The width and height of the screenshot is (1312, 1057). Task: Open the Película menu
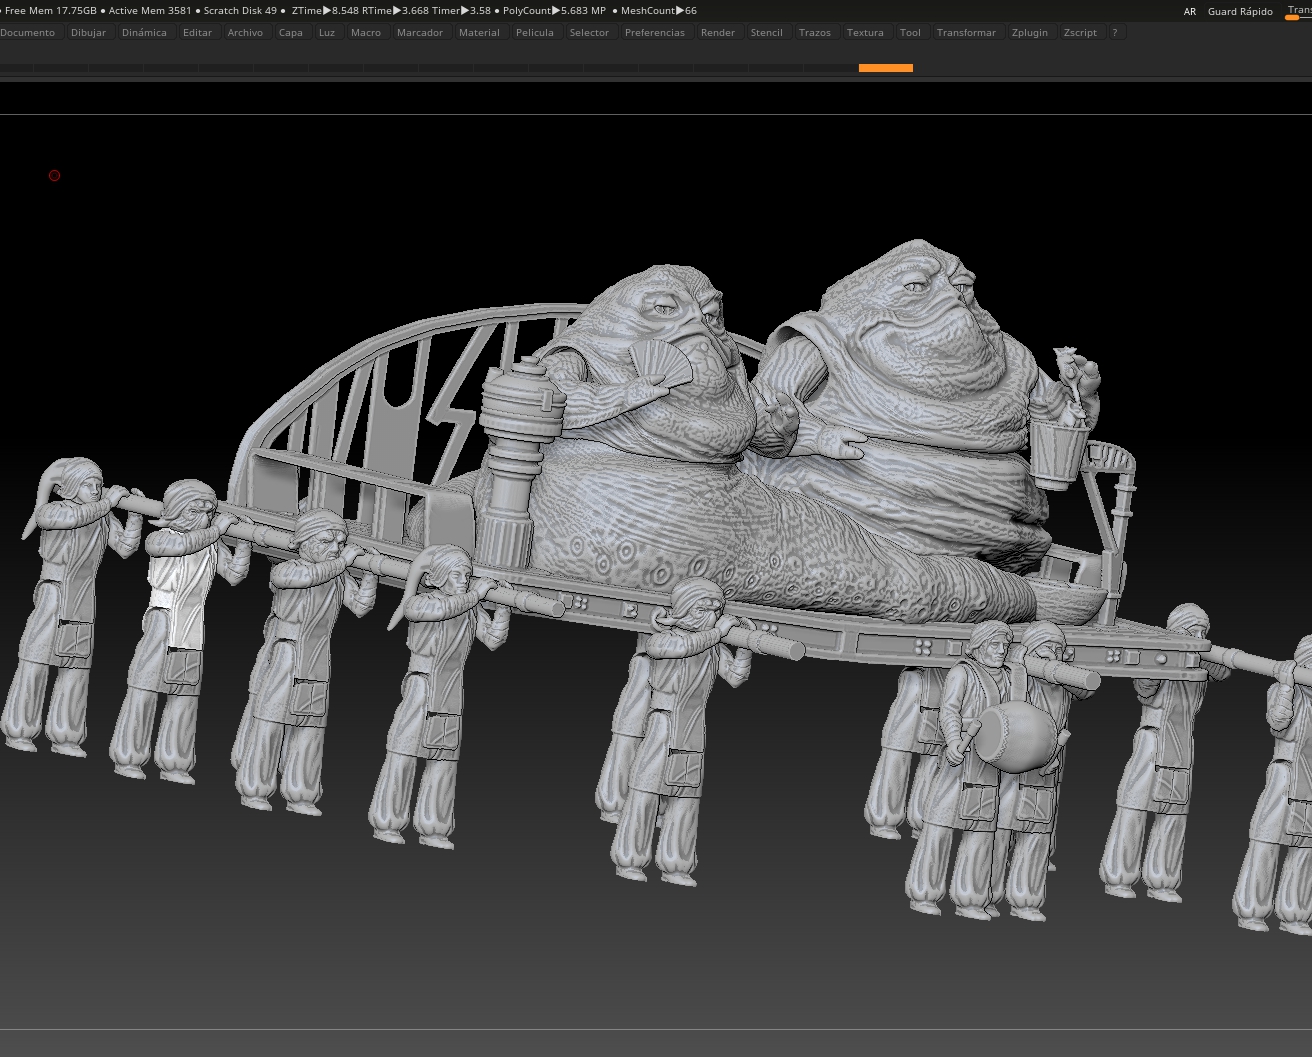pos(535,33)
